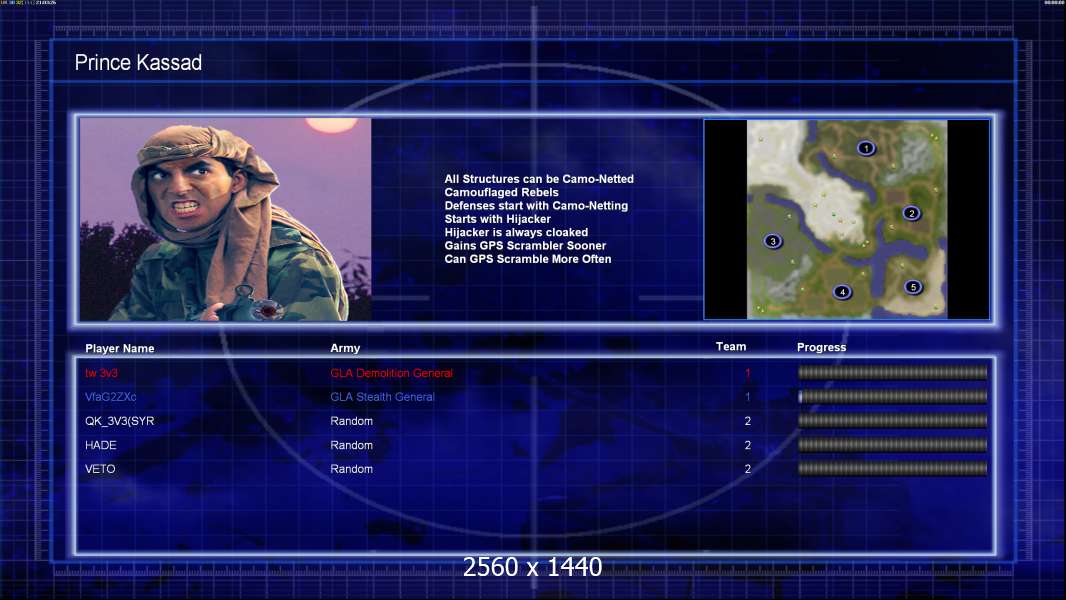Click the Team column header
Viewport: 1066px width, 600px height.
(731, 347)
